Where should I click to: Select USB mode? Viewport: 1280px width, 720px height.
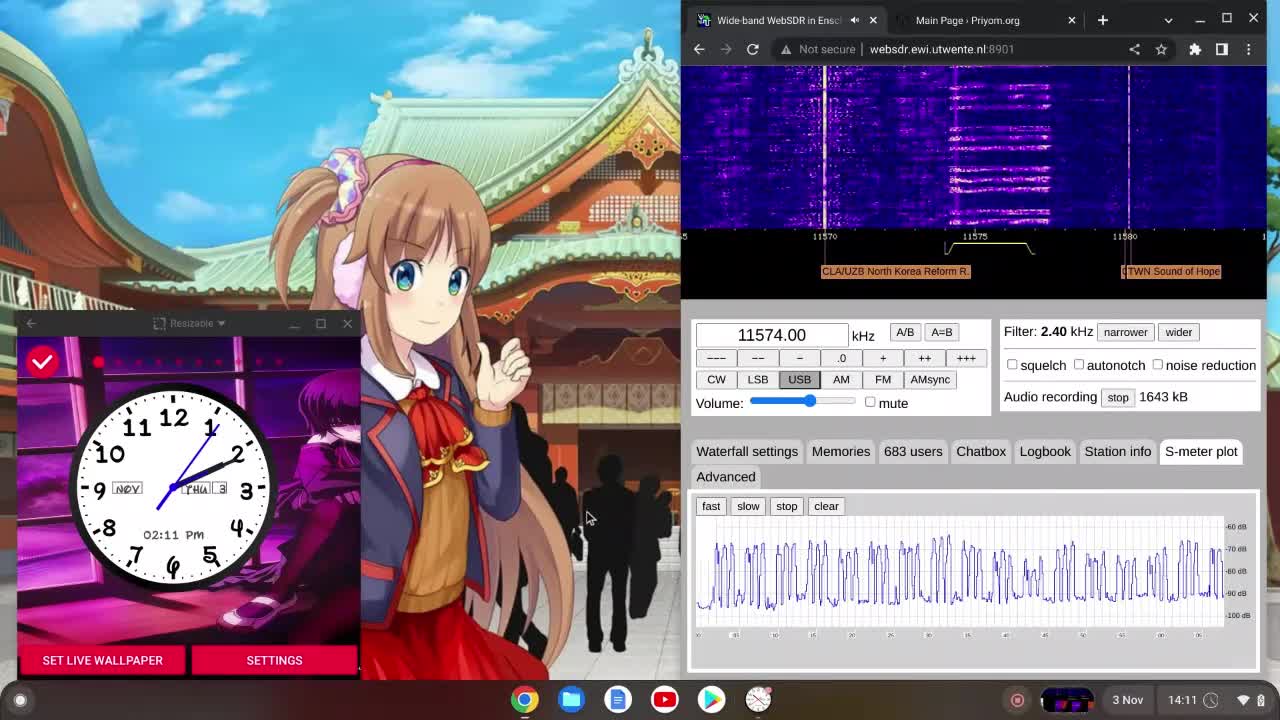[799, 379]
